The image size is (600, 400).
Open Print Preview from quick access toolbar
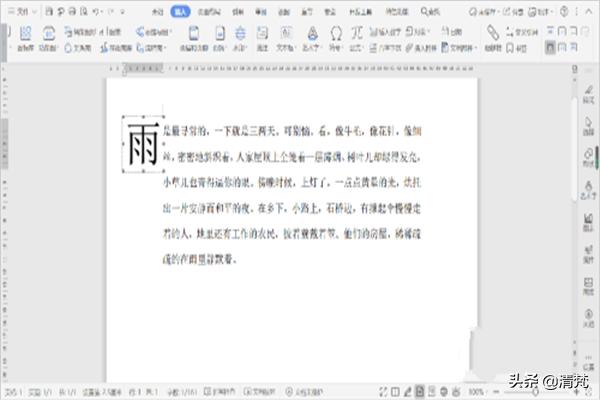click(84, 11)
